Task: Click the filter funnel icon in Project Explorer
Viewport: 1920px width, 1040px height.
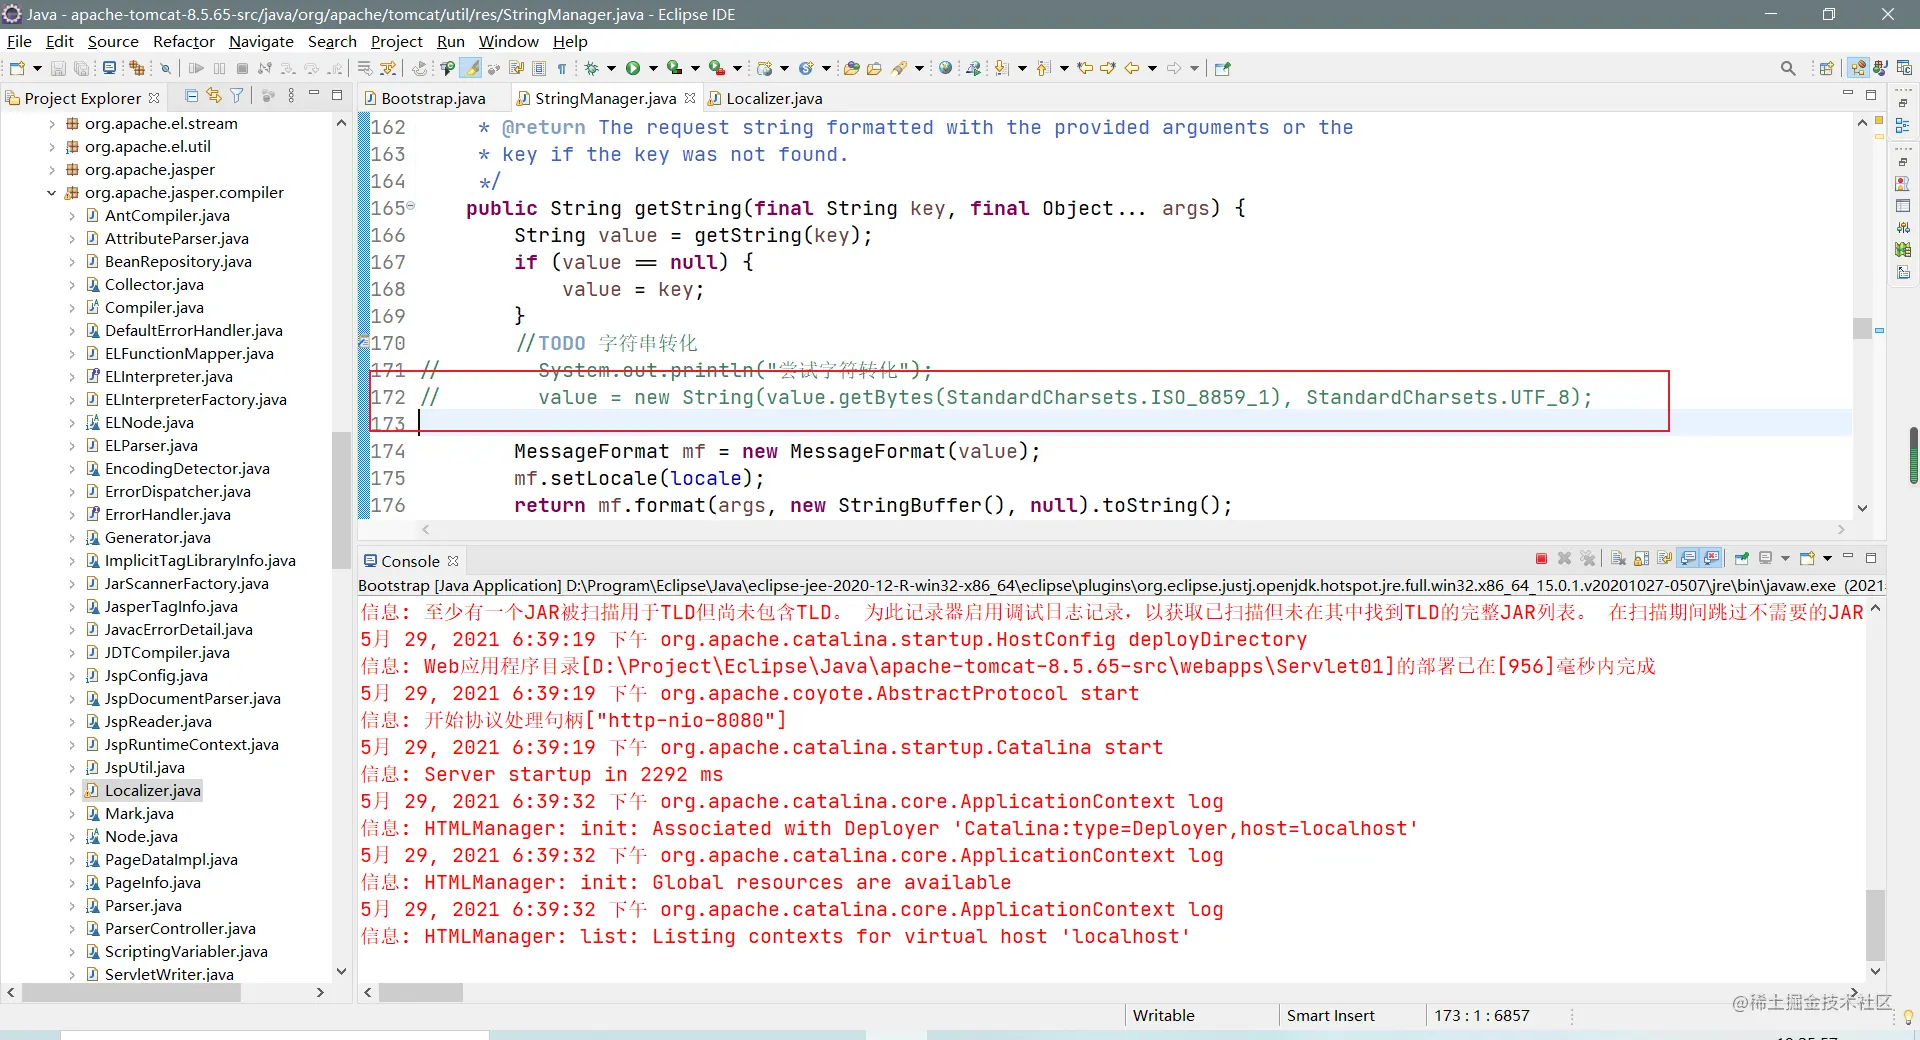Action: [237, 96]
